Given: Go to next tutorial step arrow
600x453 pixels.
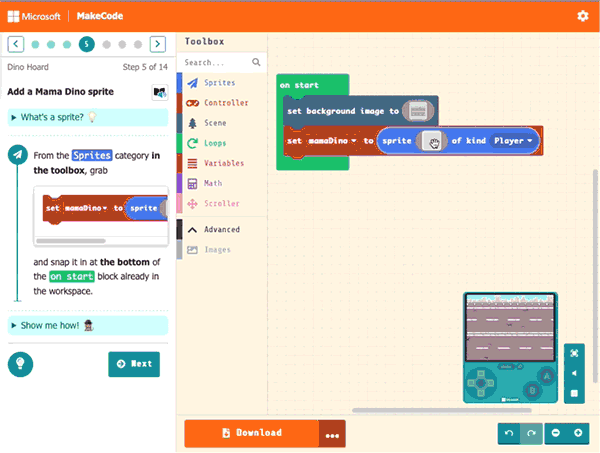Looking at the screenshot, I should pyautogui.click(x=158, y=44).
